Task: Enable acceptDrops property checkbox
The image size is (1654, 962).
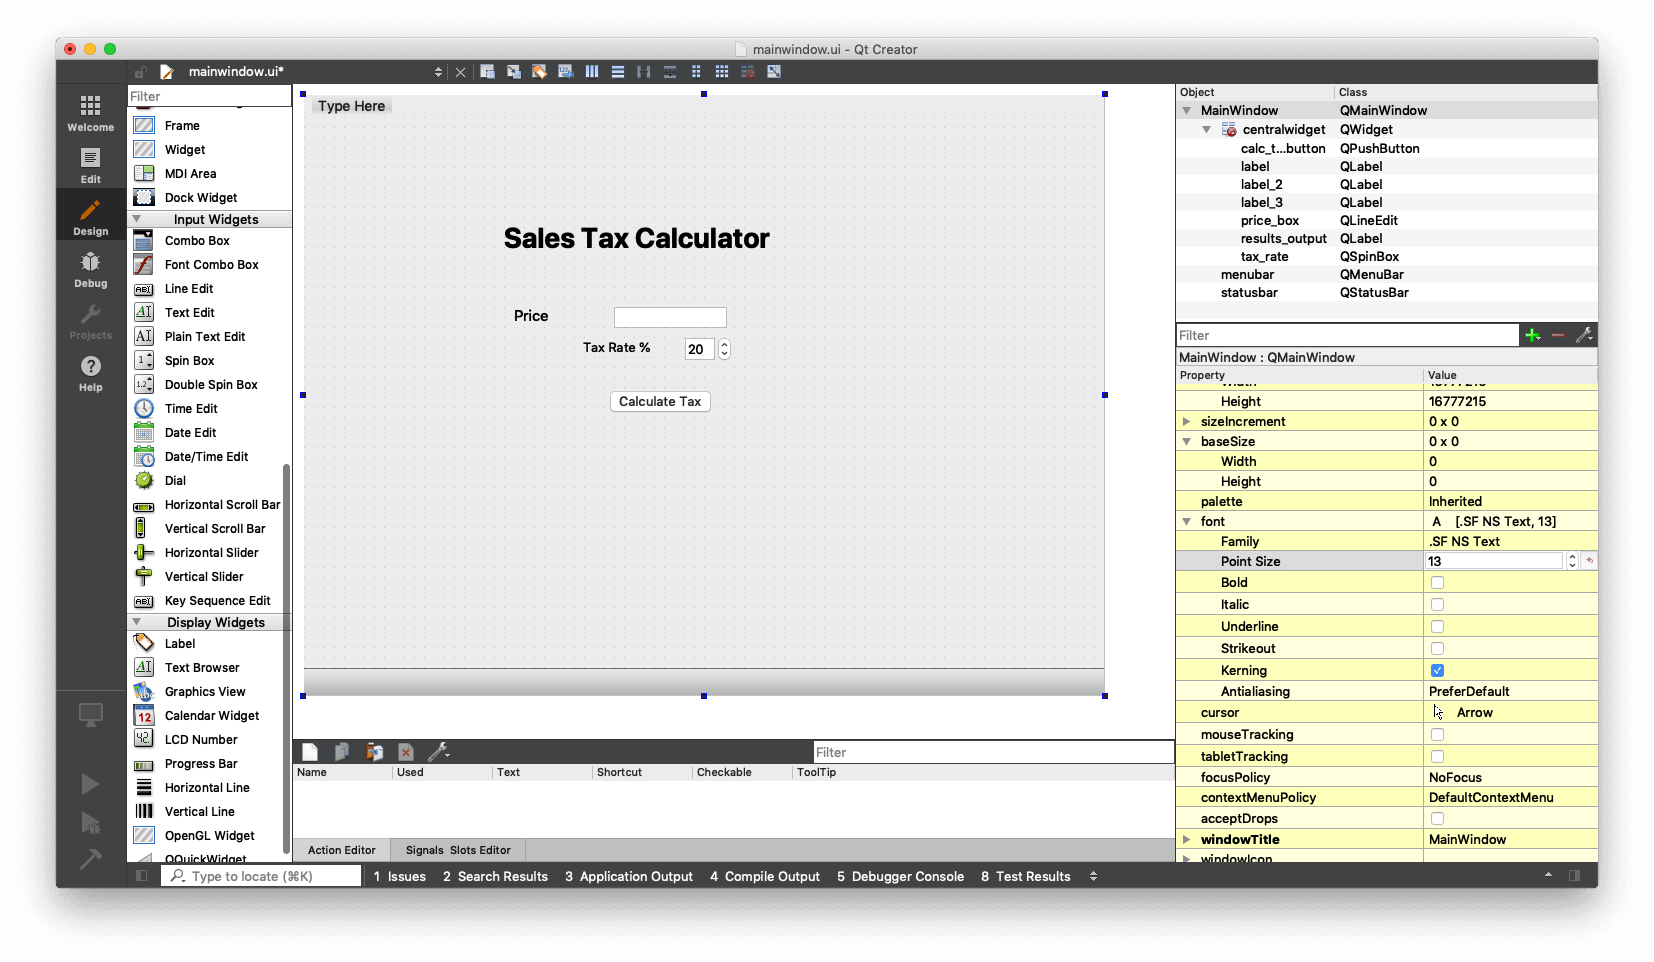Action: 1437,818
